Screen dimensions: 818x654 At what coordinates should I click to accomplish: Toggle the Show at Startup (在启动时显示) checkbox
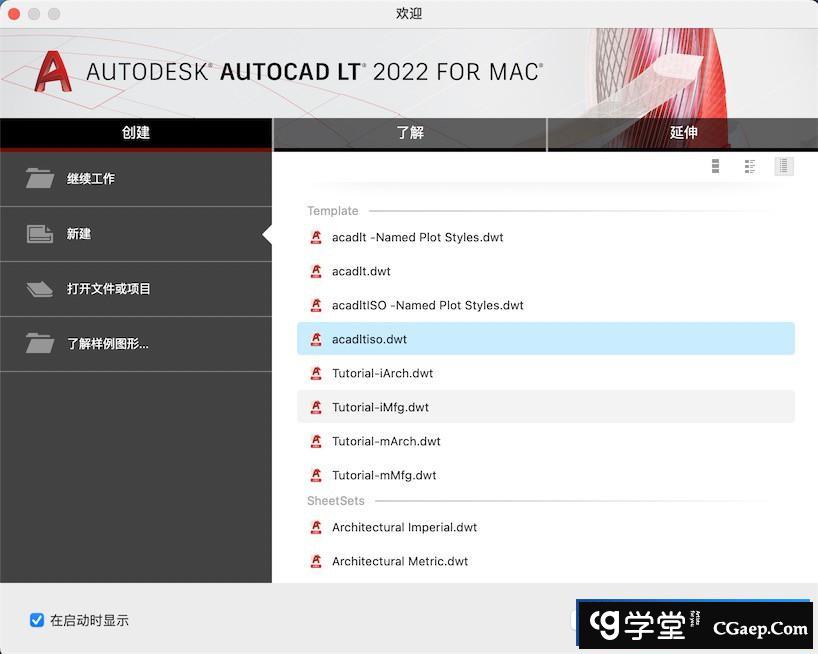[37, 620]
